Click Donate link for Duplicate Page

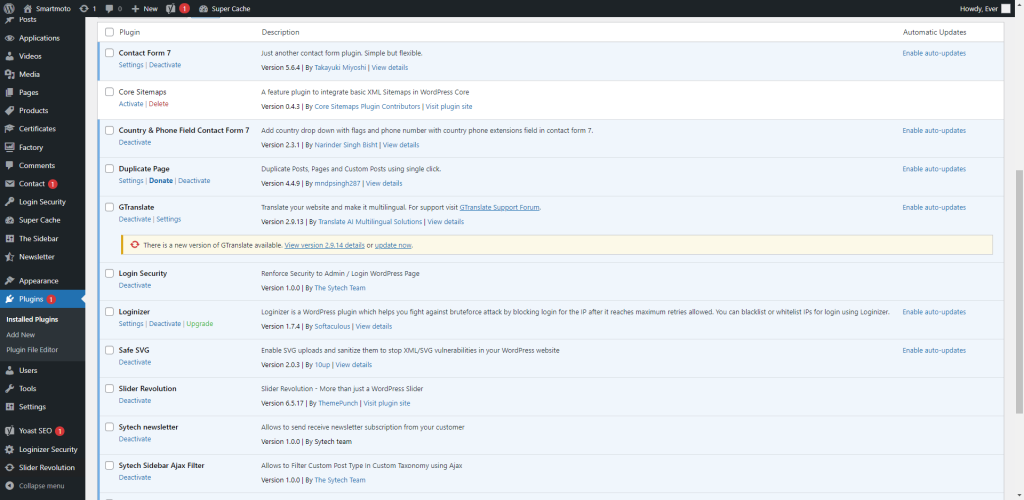pos(161,181)
